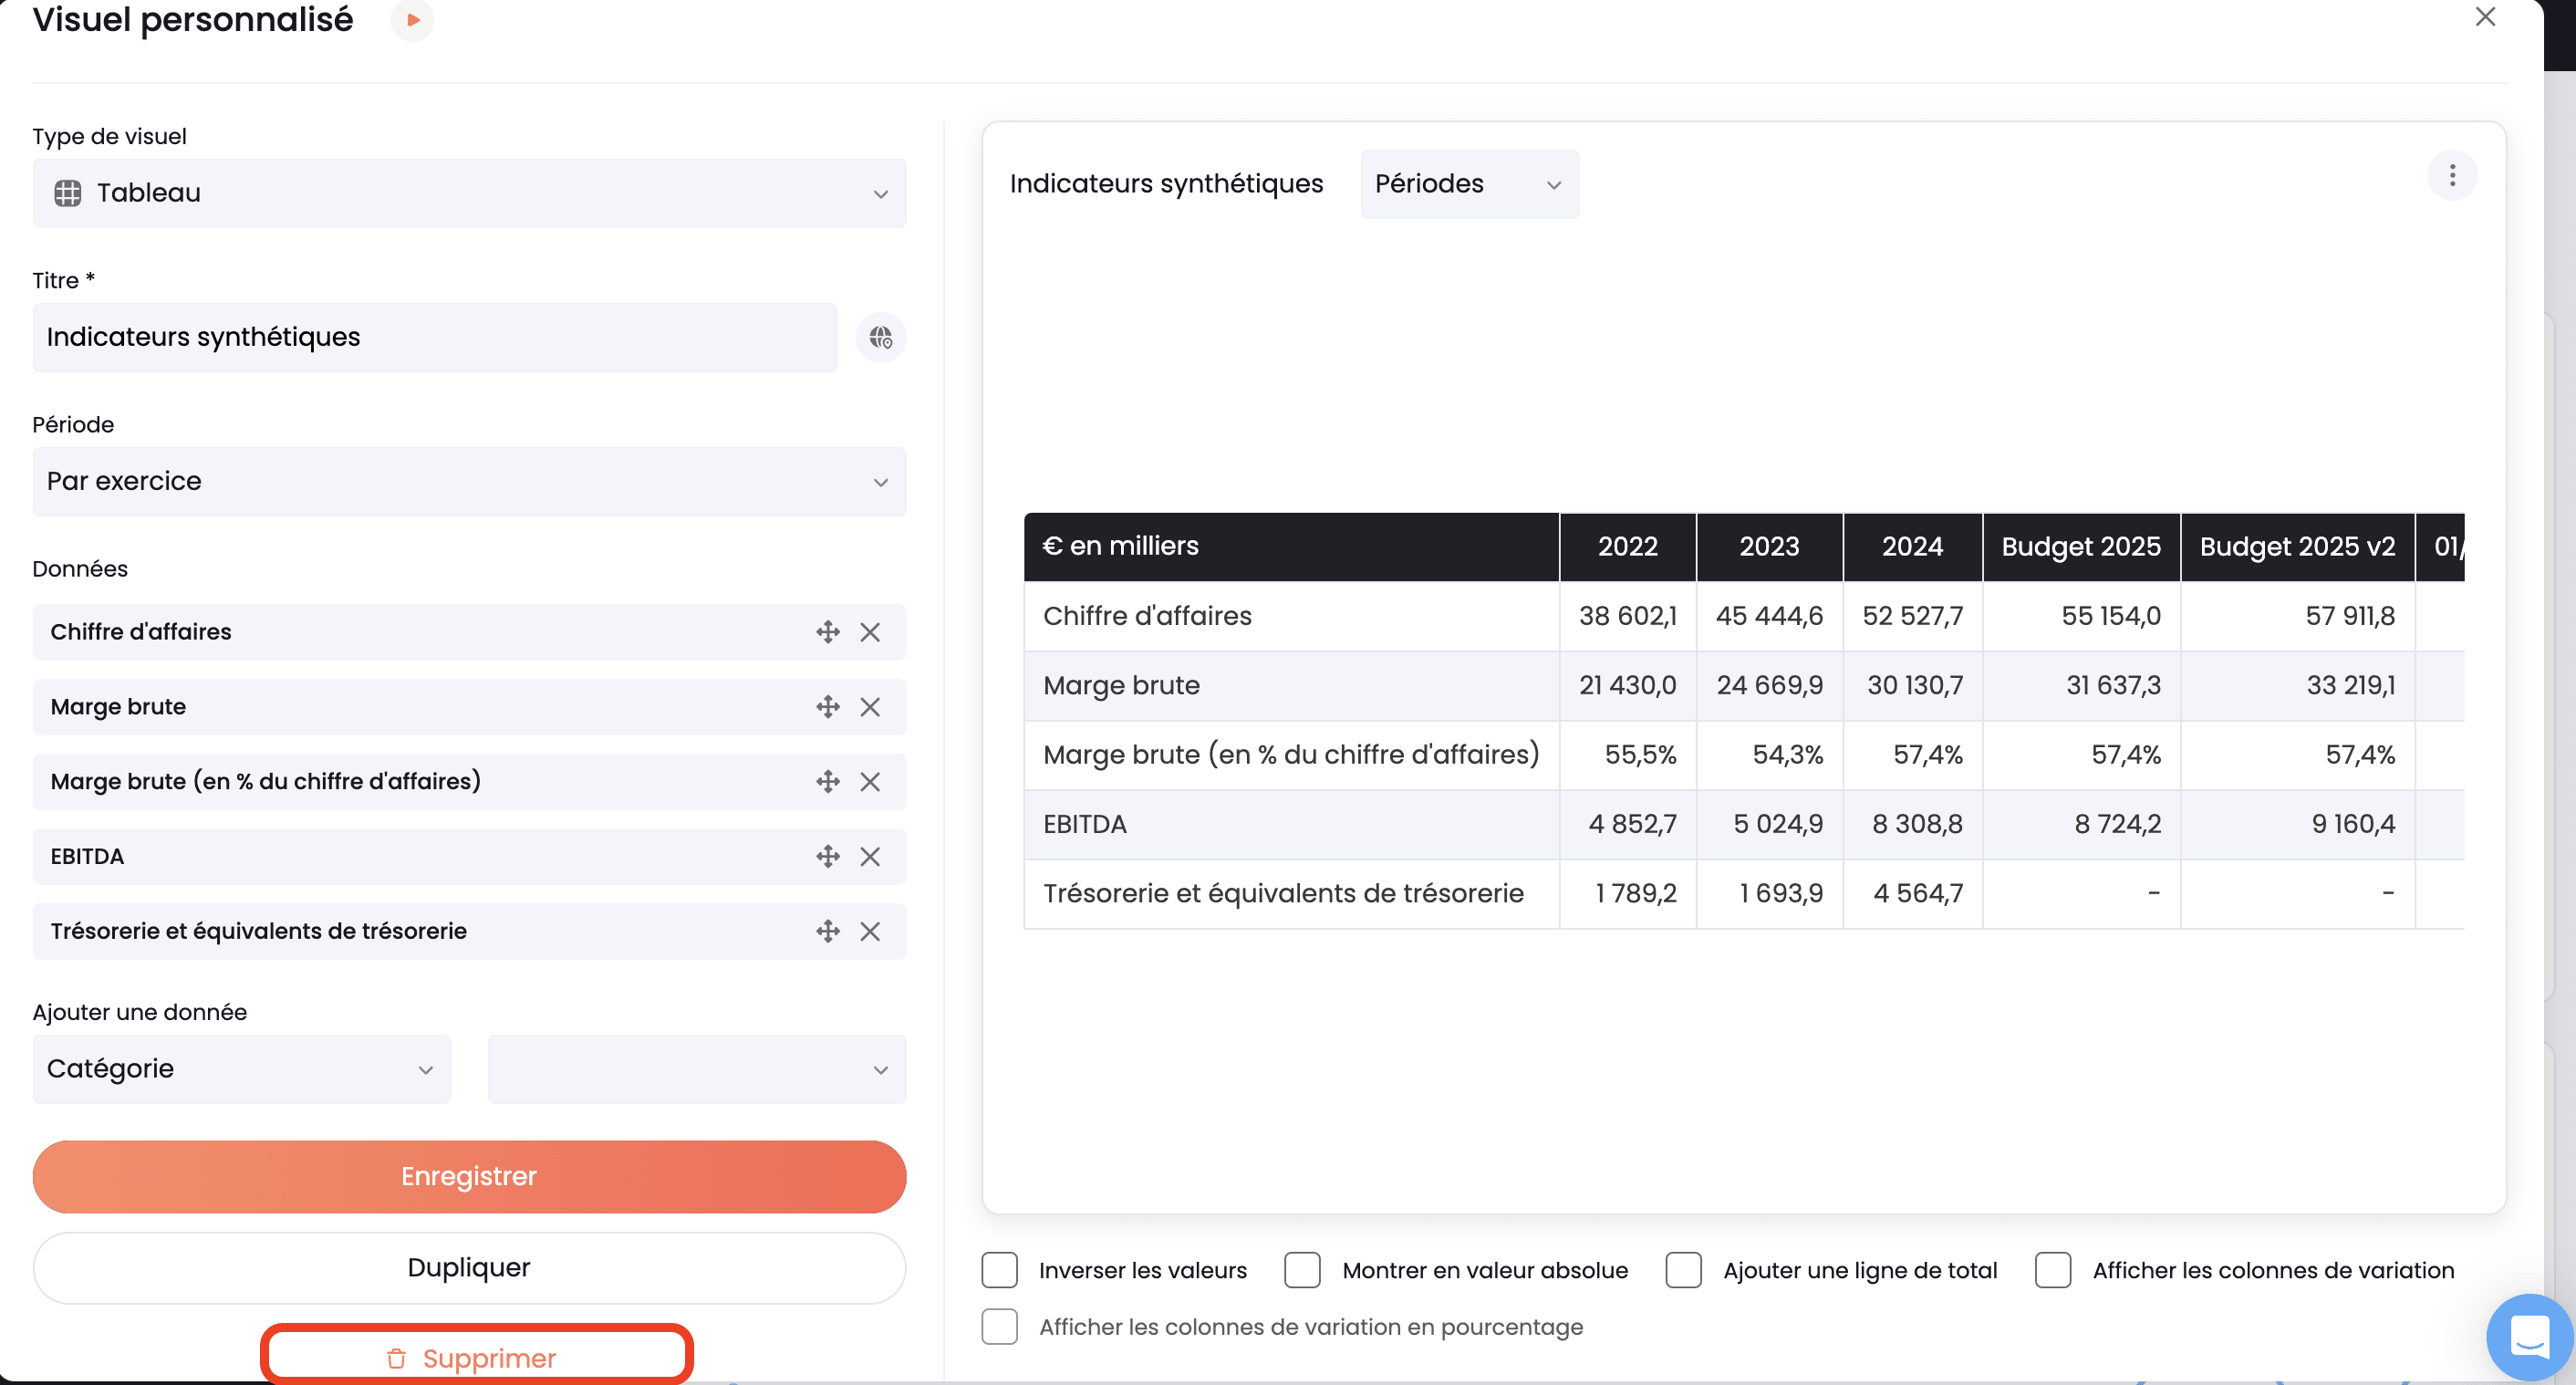Enable Afficher les colonnes de variation
Viewport: 2576px width, 1385px height.
[x=2053, y=1270]
